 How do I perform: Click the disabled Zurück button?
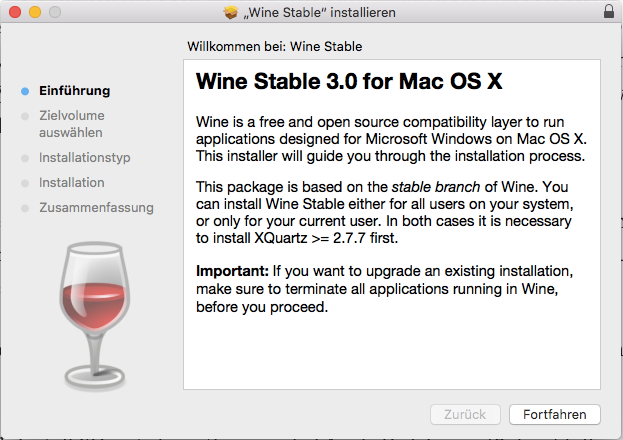coord(465,415)
